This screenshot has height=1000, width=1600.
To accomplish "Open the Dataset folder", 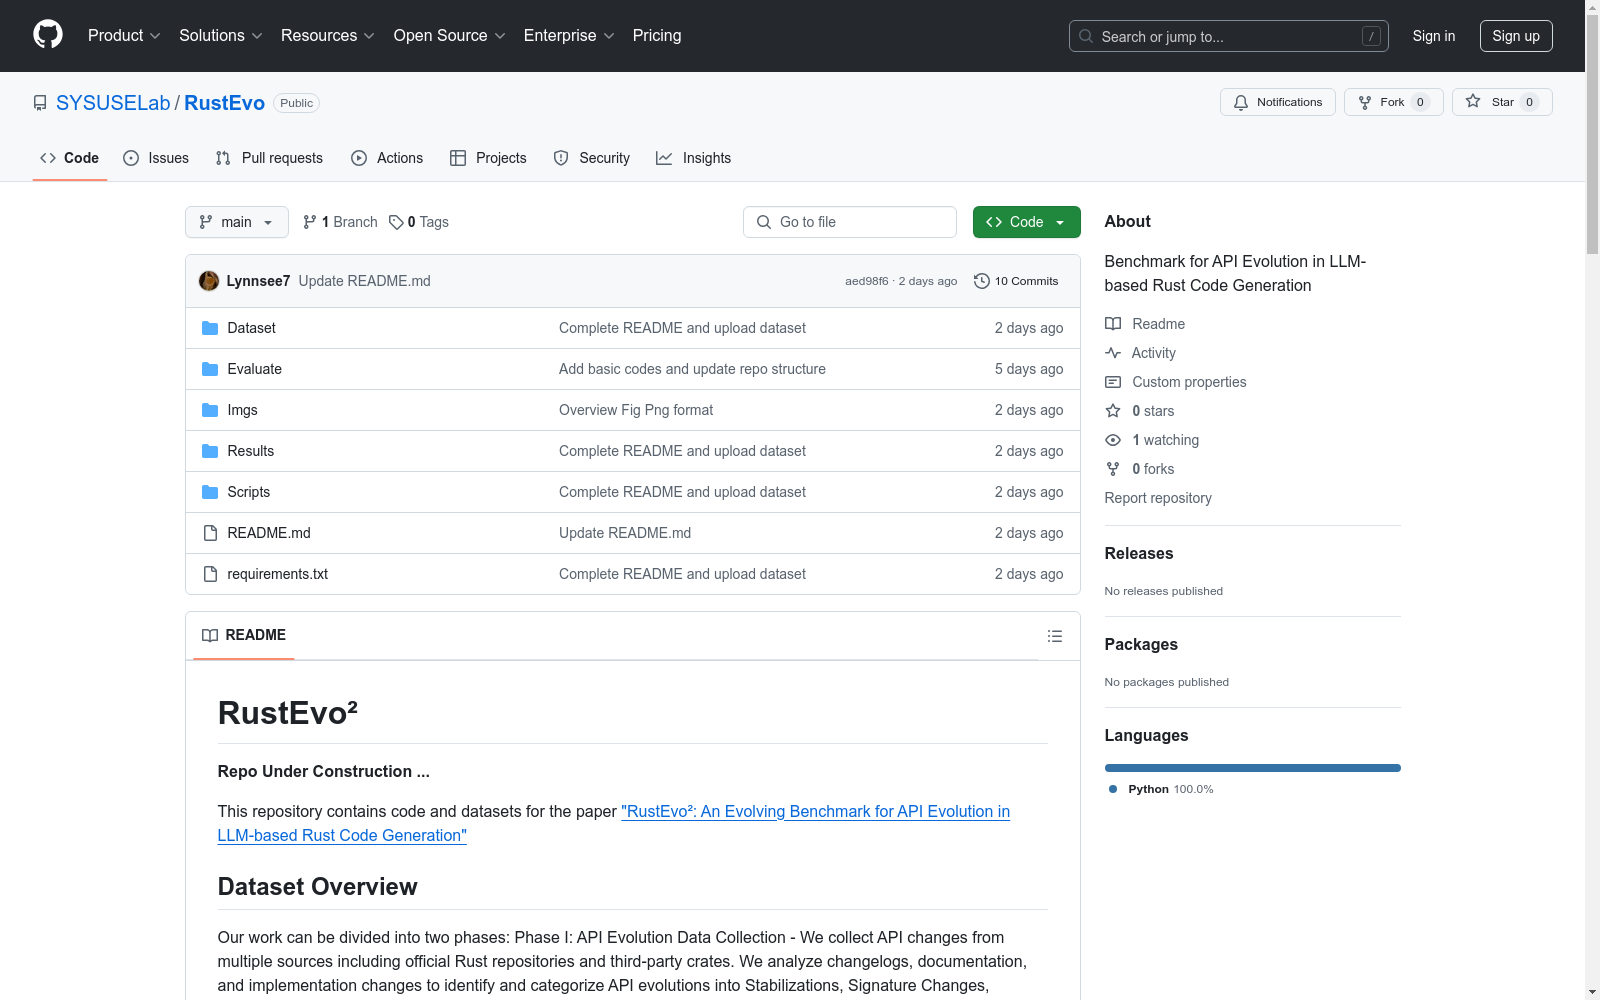I will [251, 328].
